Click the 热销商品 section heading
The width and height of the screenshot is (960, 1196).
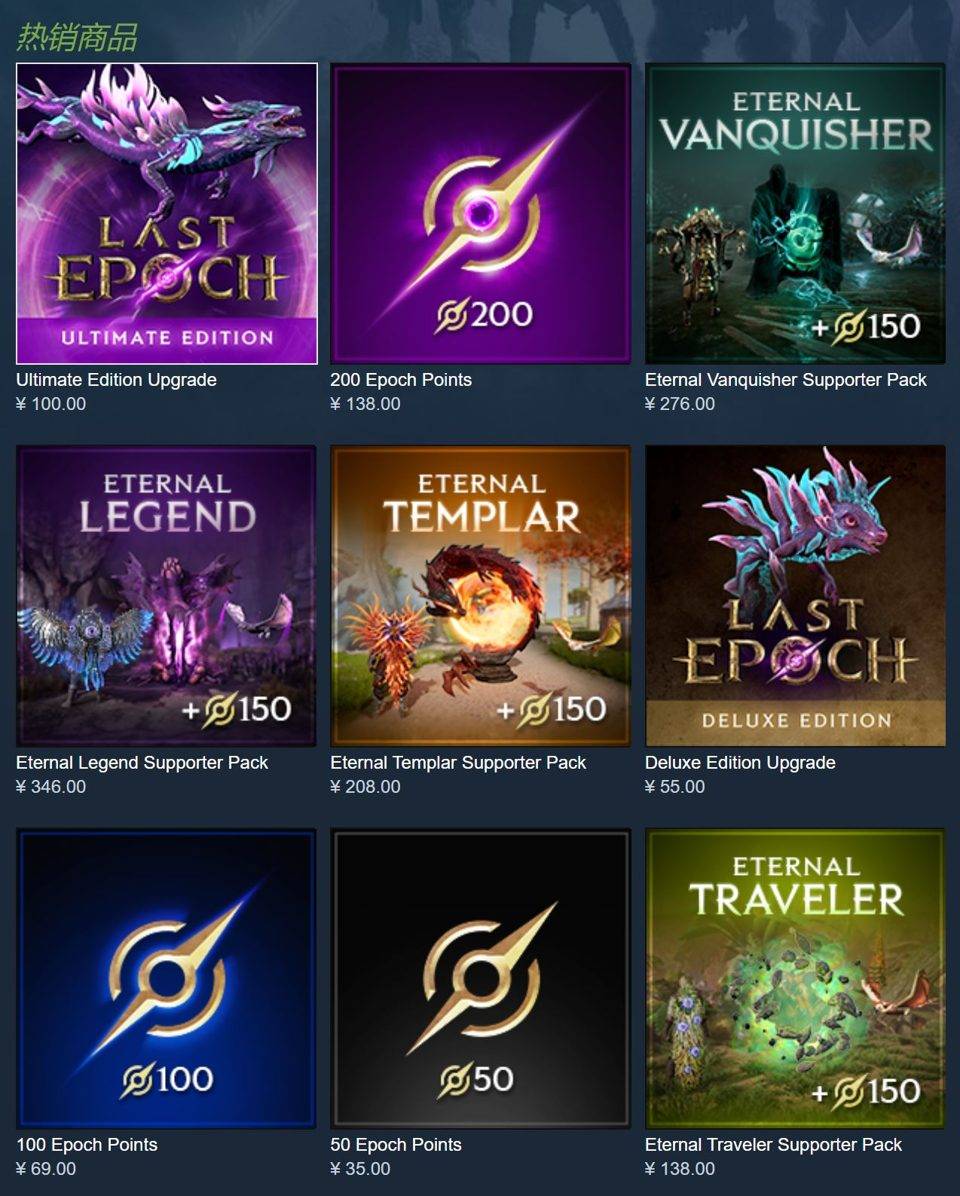click(77, 37)
